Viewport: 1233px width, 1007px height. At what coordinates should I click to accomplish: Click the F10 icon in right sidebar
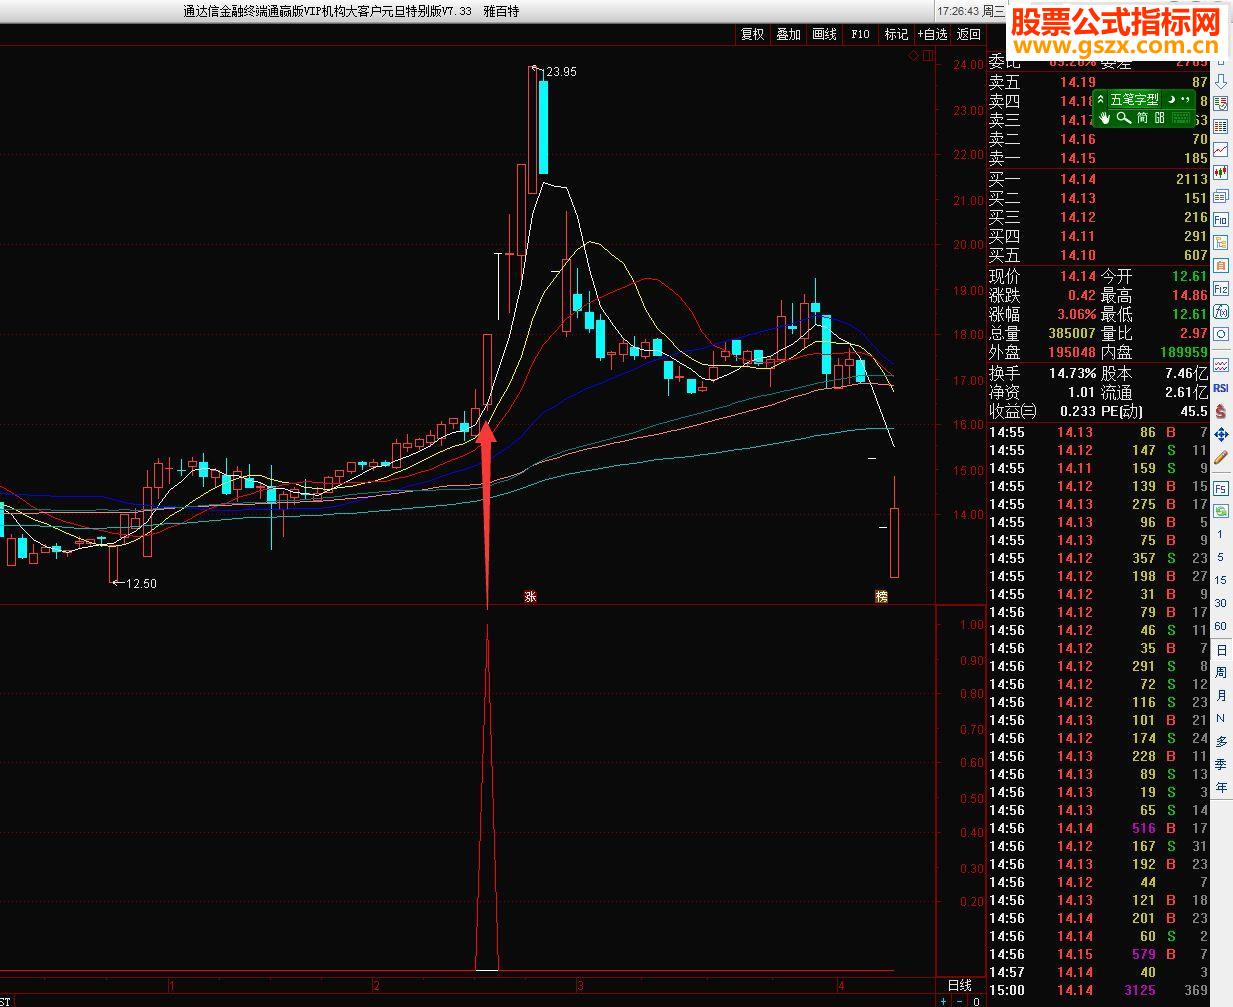pyautogui.click(x=1221, y=219)
